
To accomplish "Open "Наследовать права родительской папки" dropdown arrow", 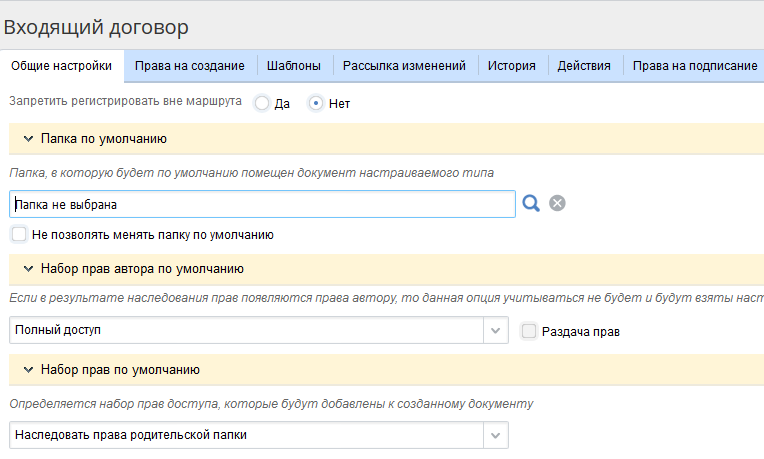I will click(x=496, y=435).
